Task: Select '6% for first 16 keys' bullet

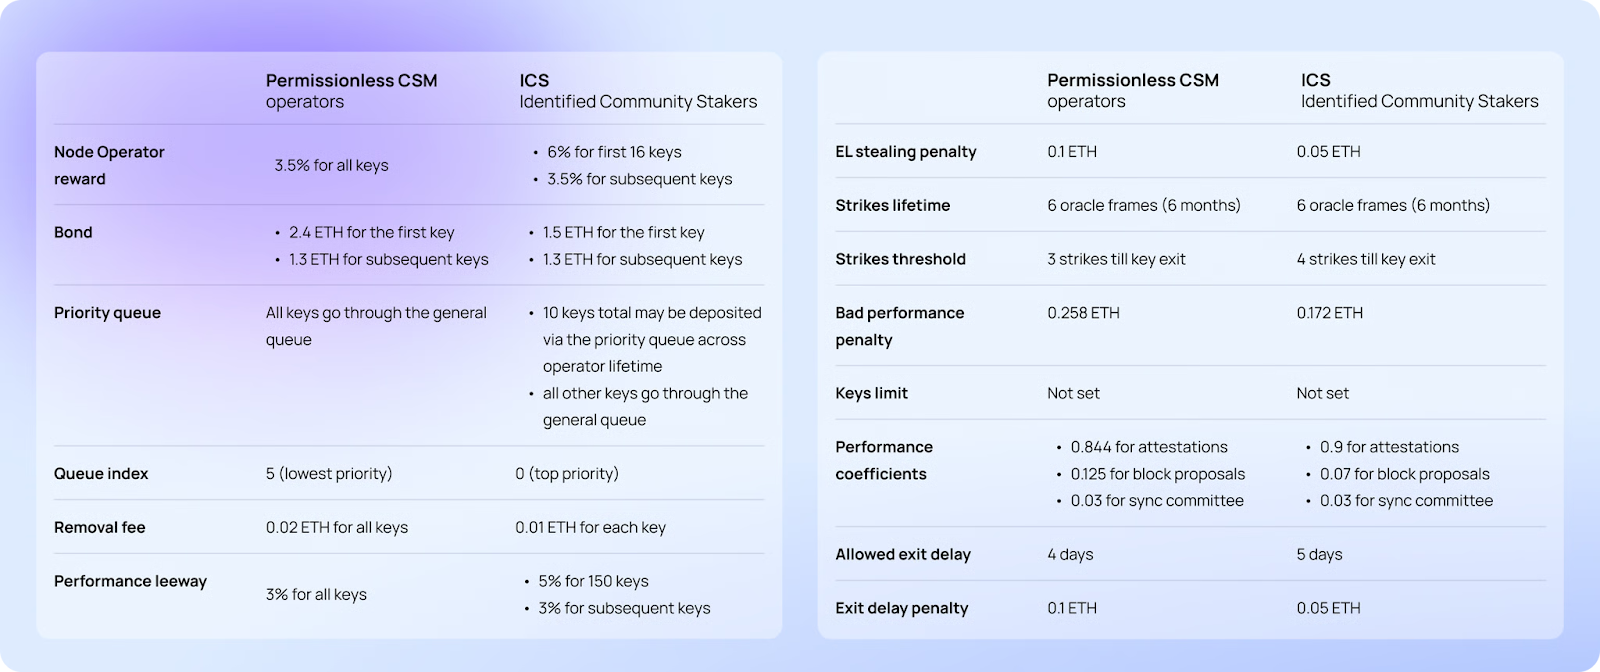Action: (x=614, y=152)
